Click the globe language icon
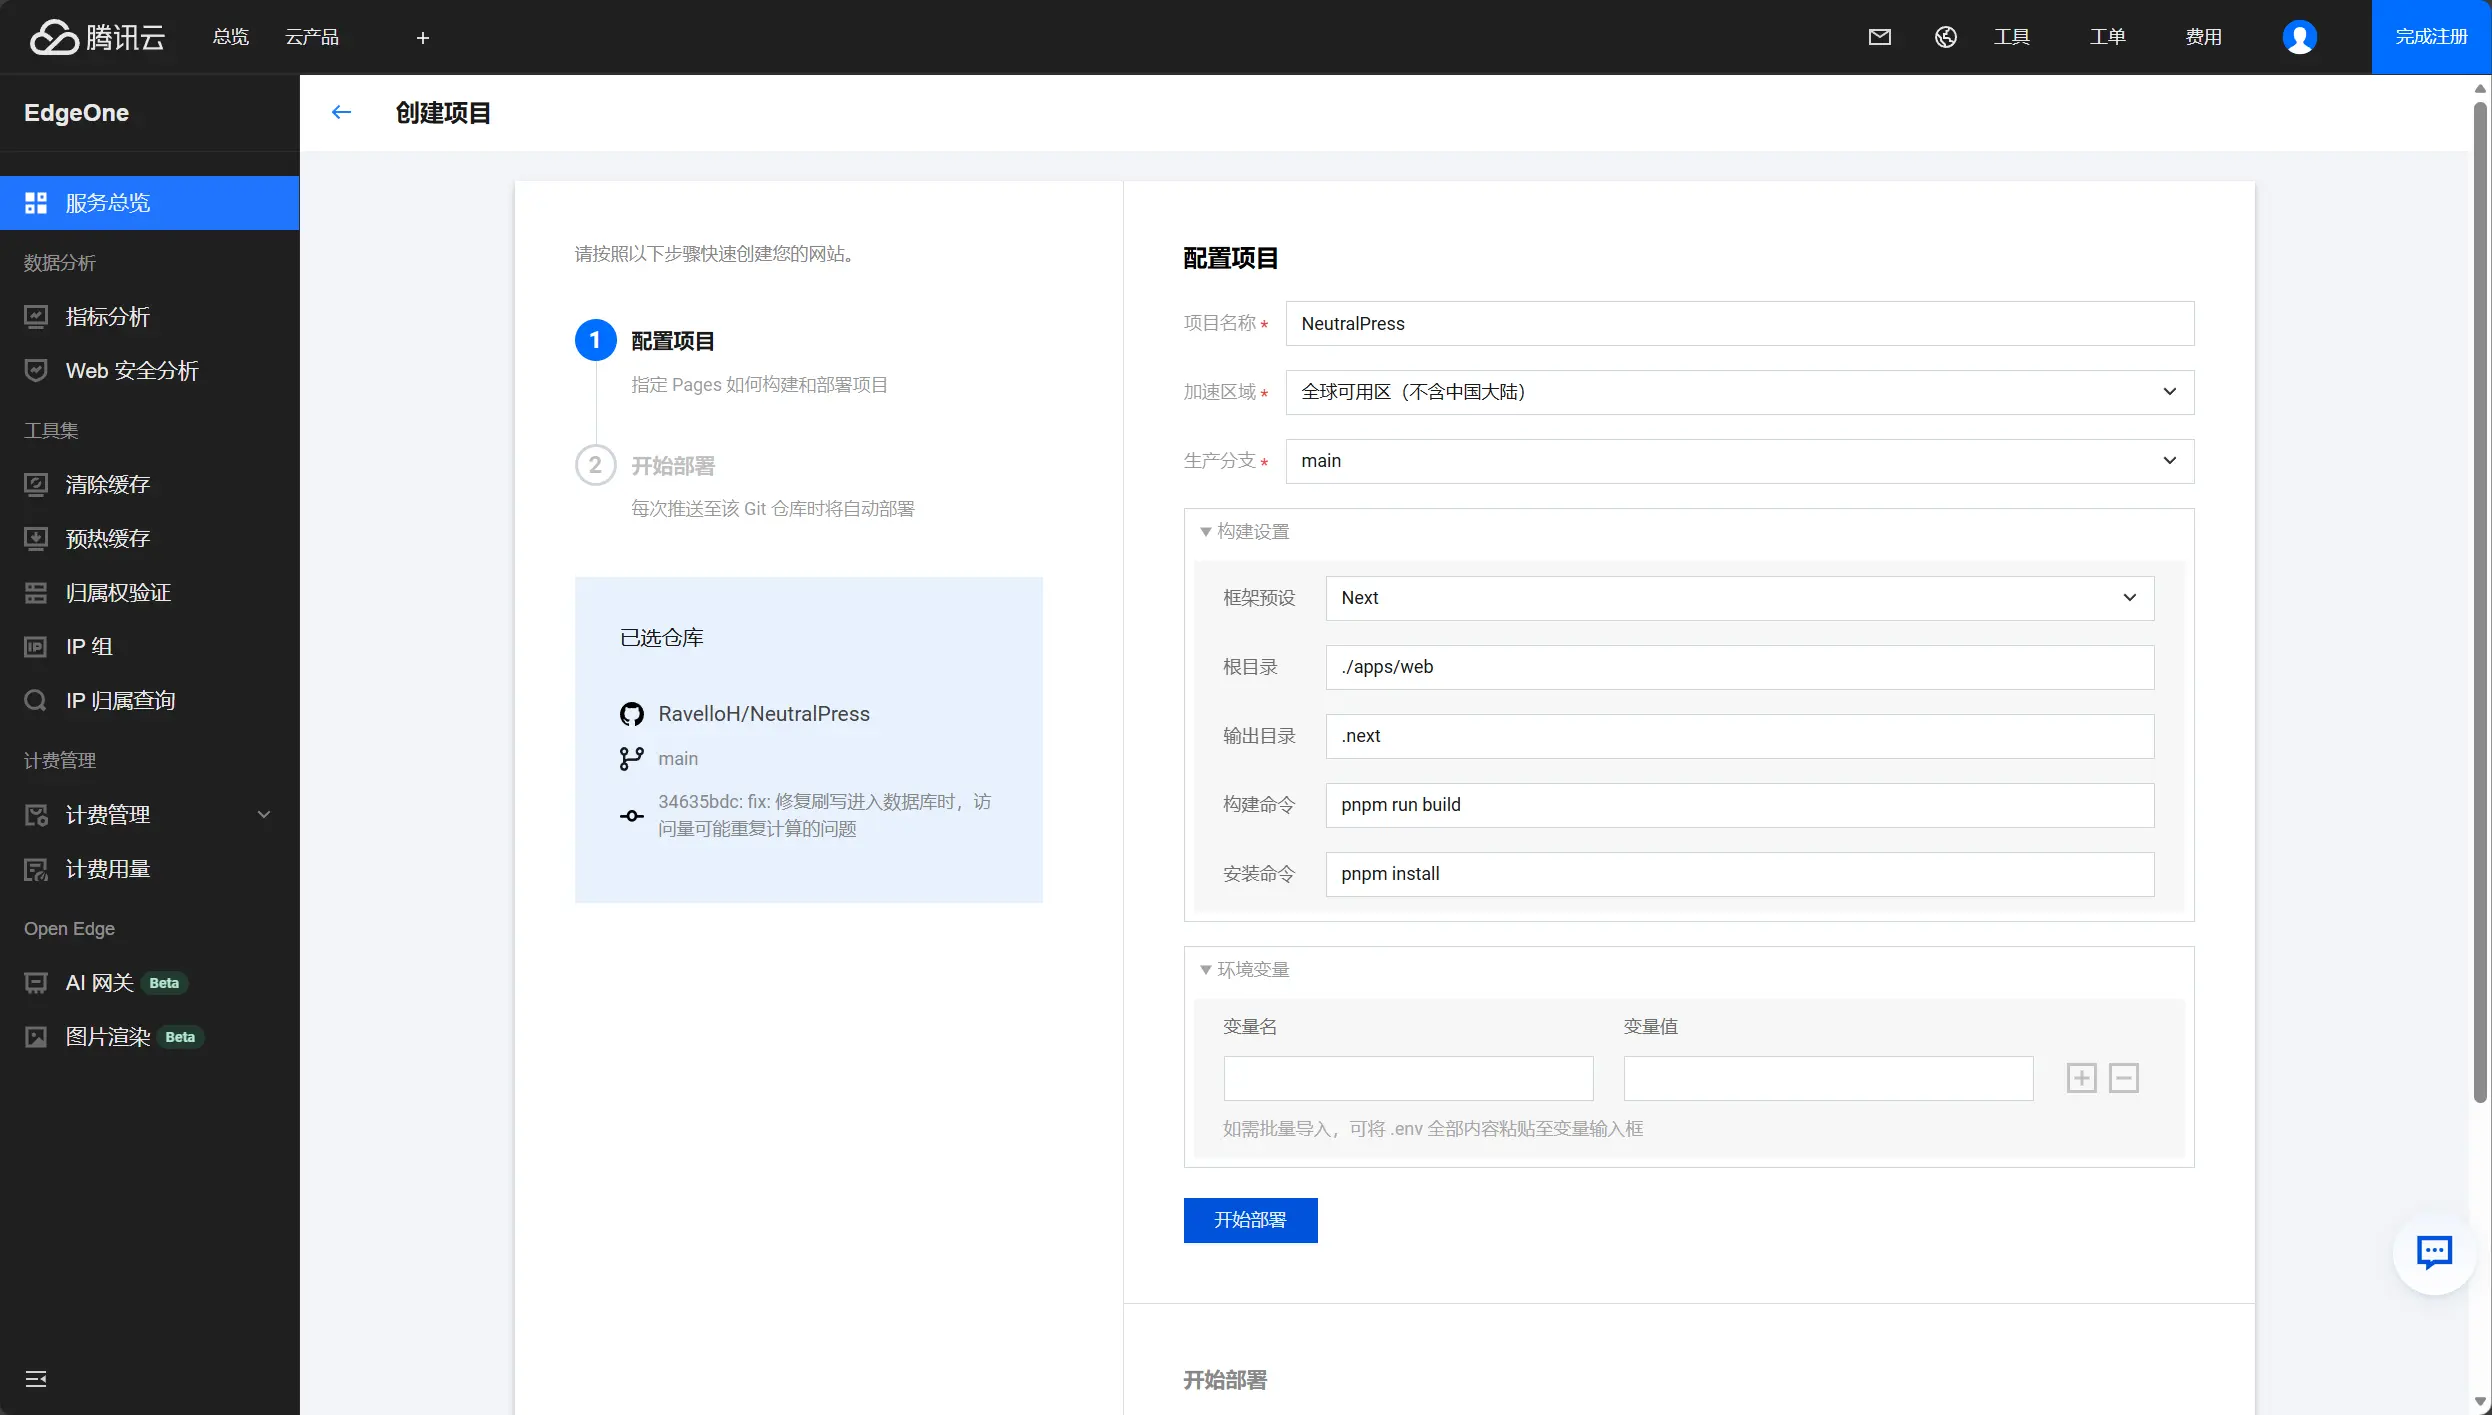Viewport: 2492px width, 1415px height. [x=1945, y=37]
